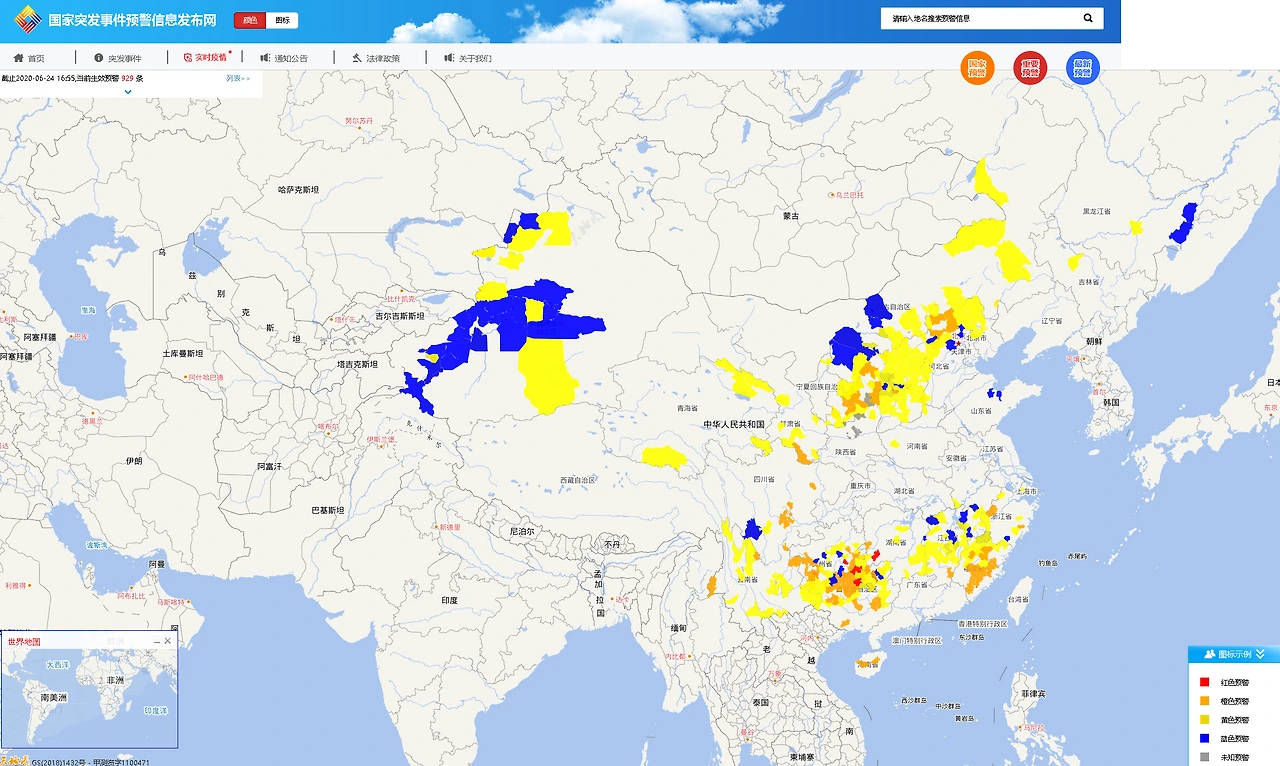Click the 未知预警 legend label
The image size is (1280, 766).
click(x=1235, y=757)
